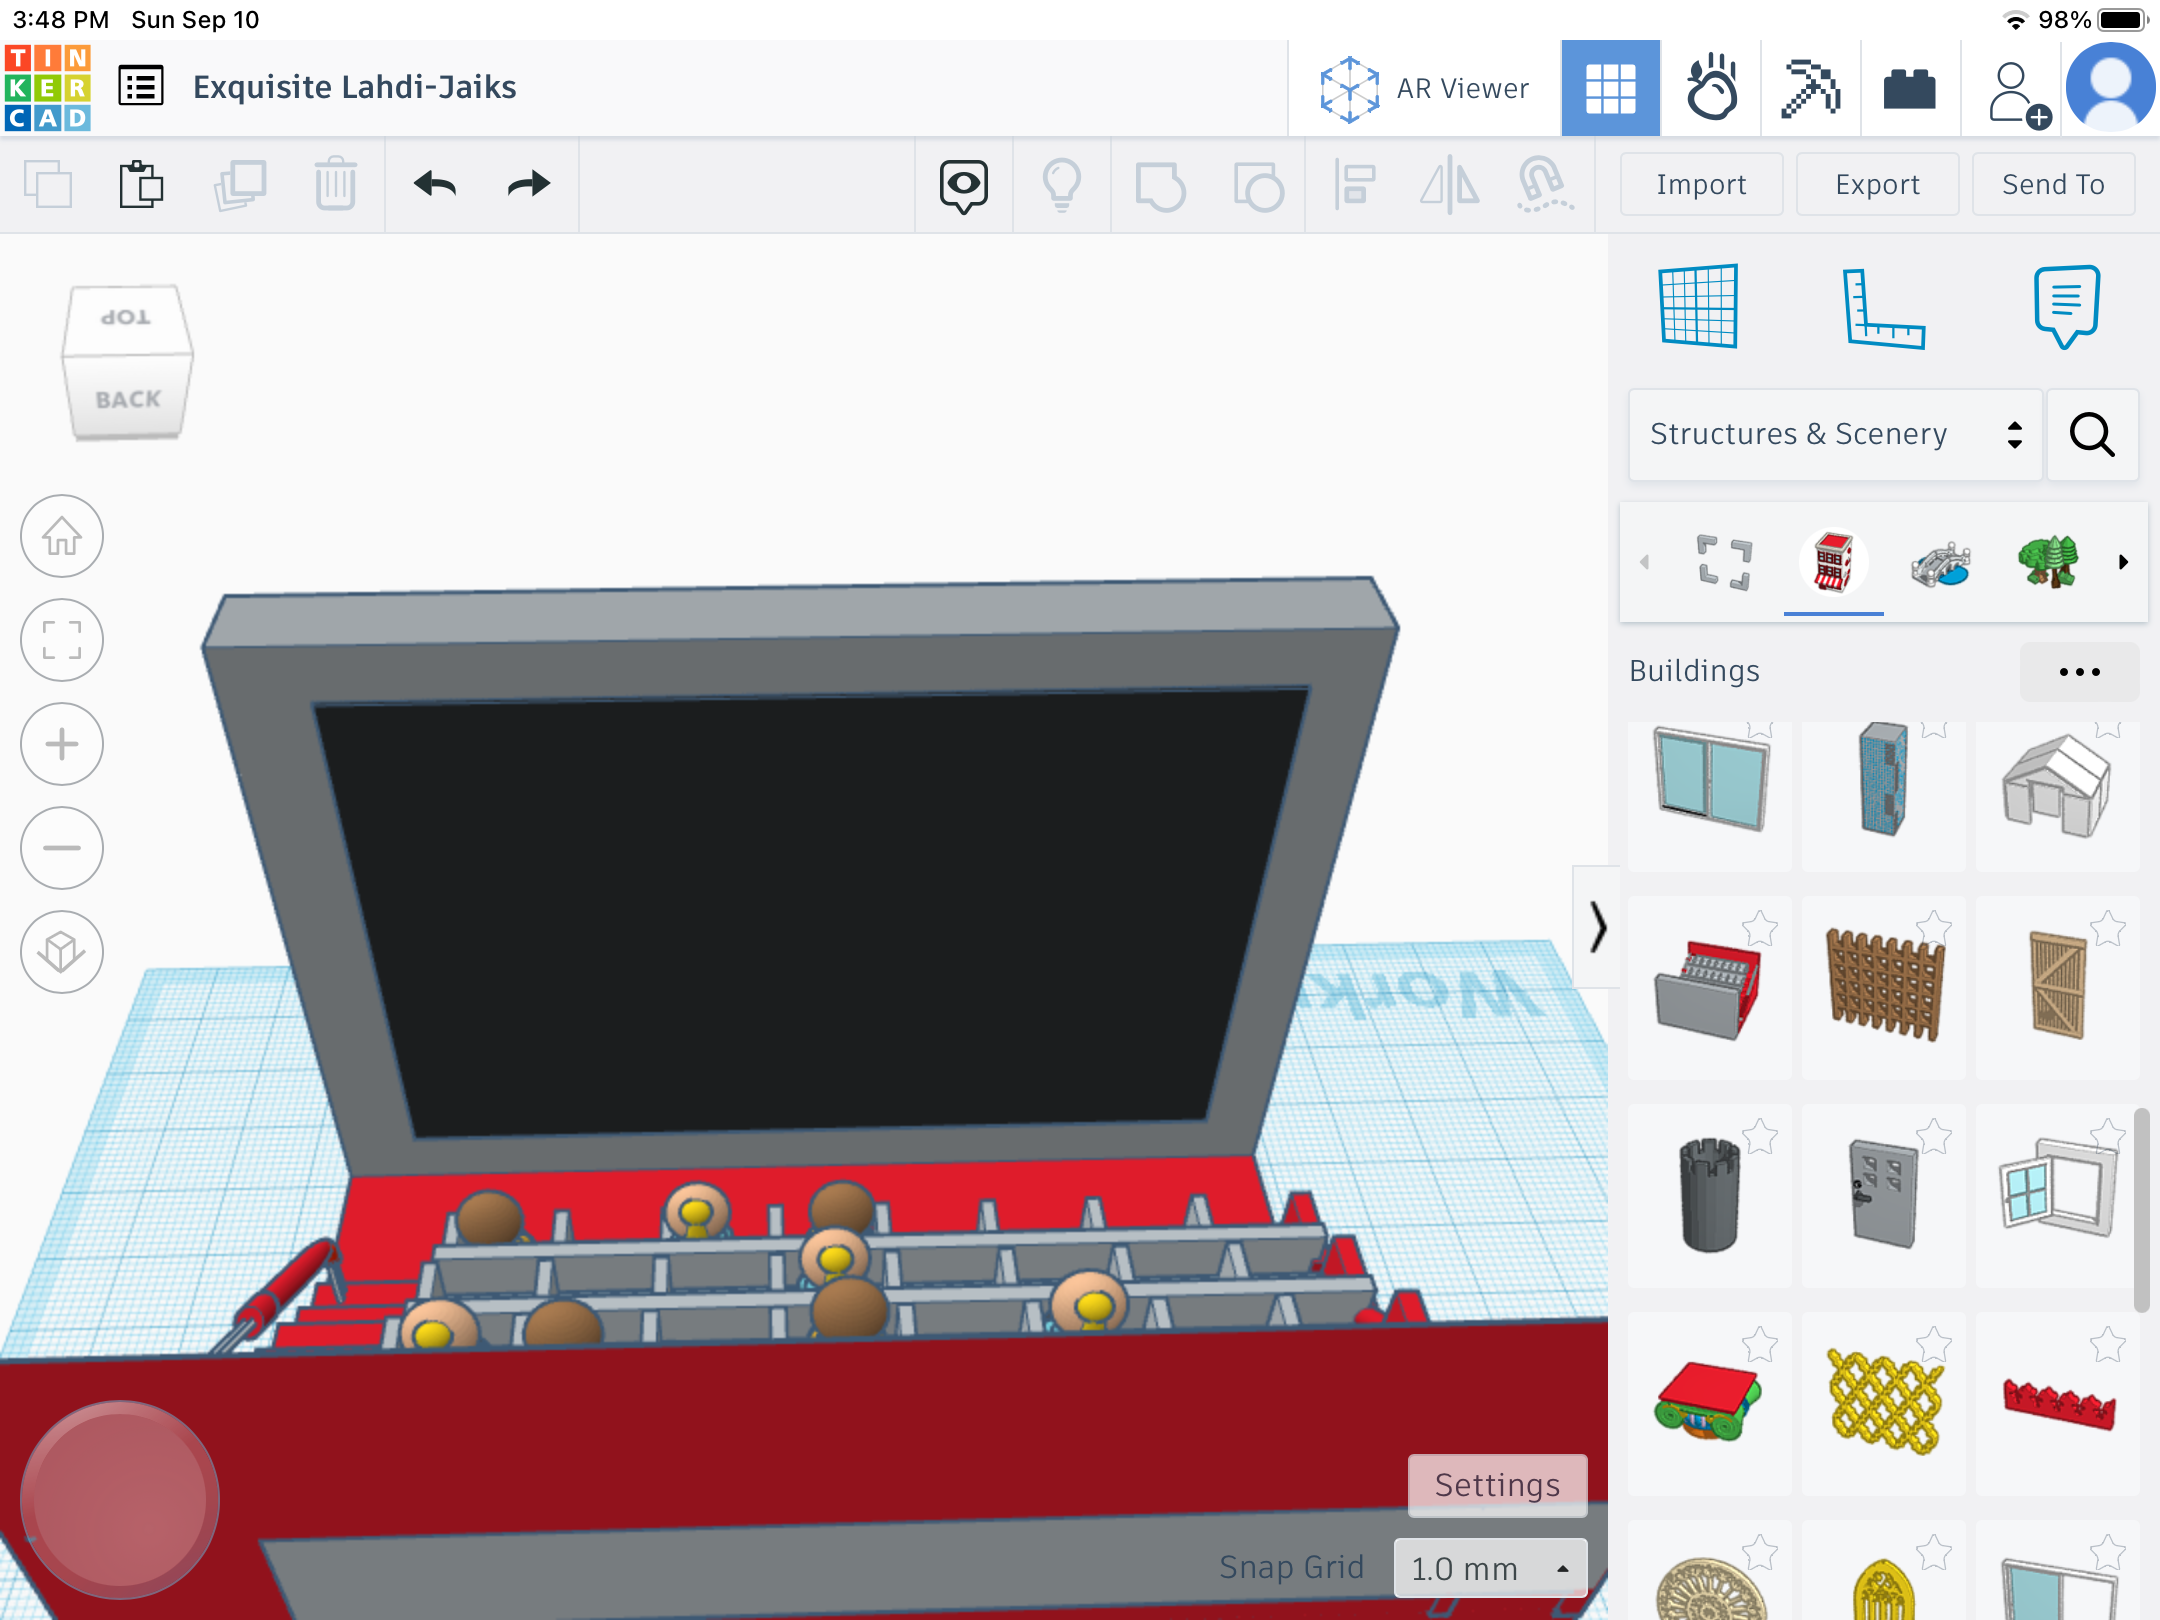The height and width of the screenshot is (1620, 2160).
Task: Open the Buildings more options menu
Action: pyautogui.click(x=2079, y=672)
